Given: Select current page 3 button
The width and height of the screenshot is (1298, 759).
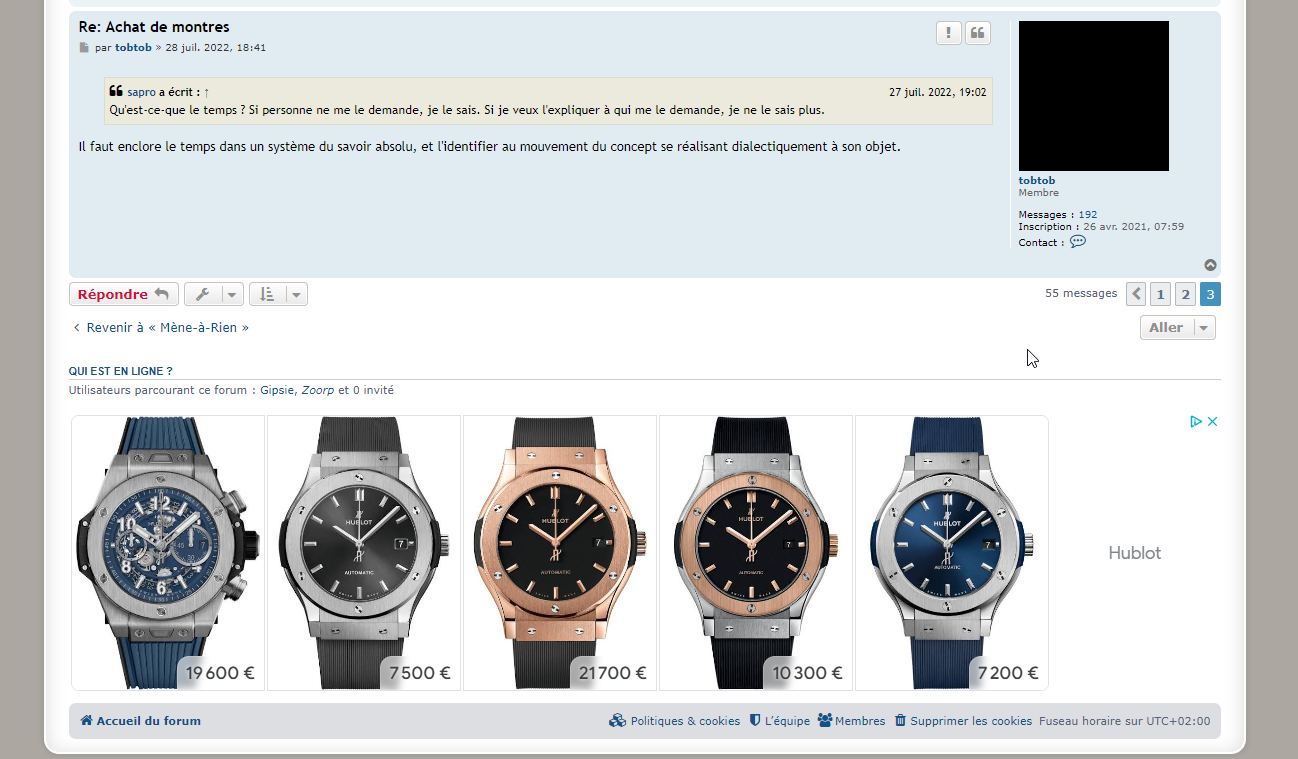Looking at the screenshot, I should click(1210, 294).
